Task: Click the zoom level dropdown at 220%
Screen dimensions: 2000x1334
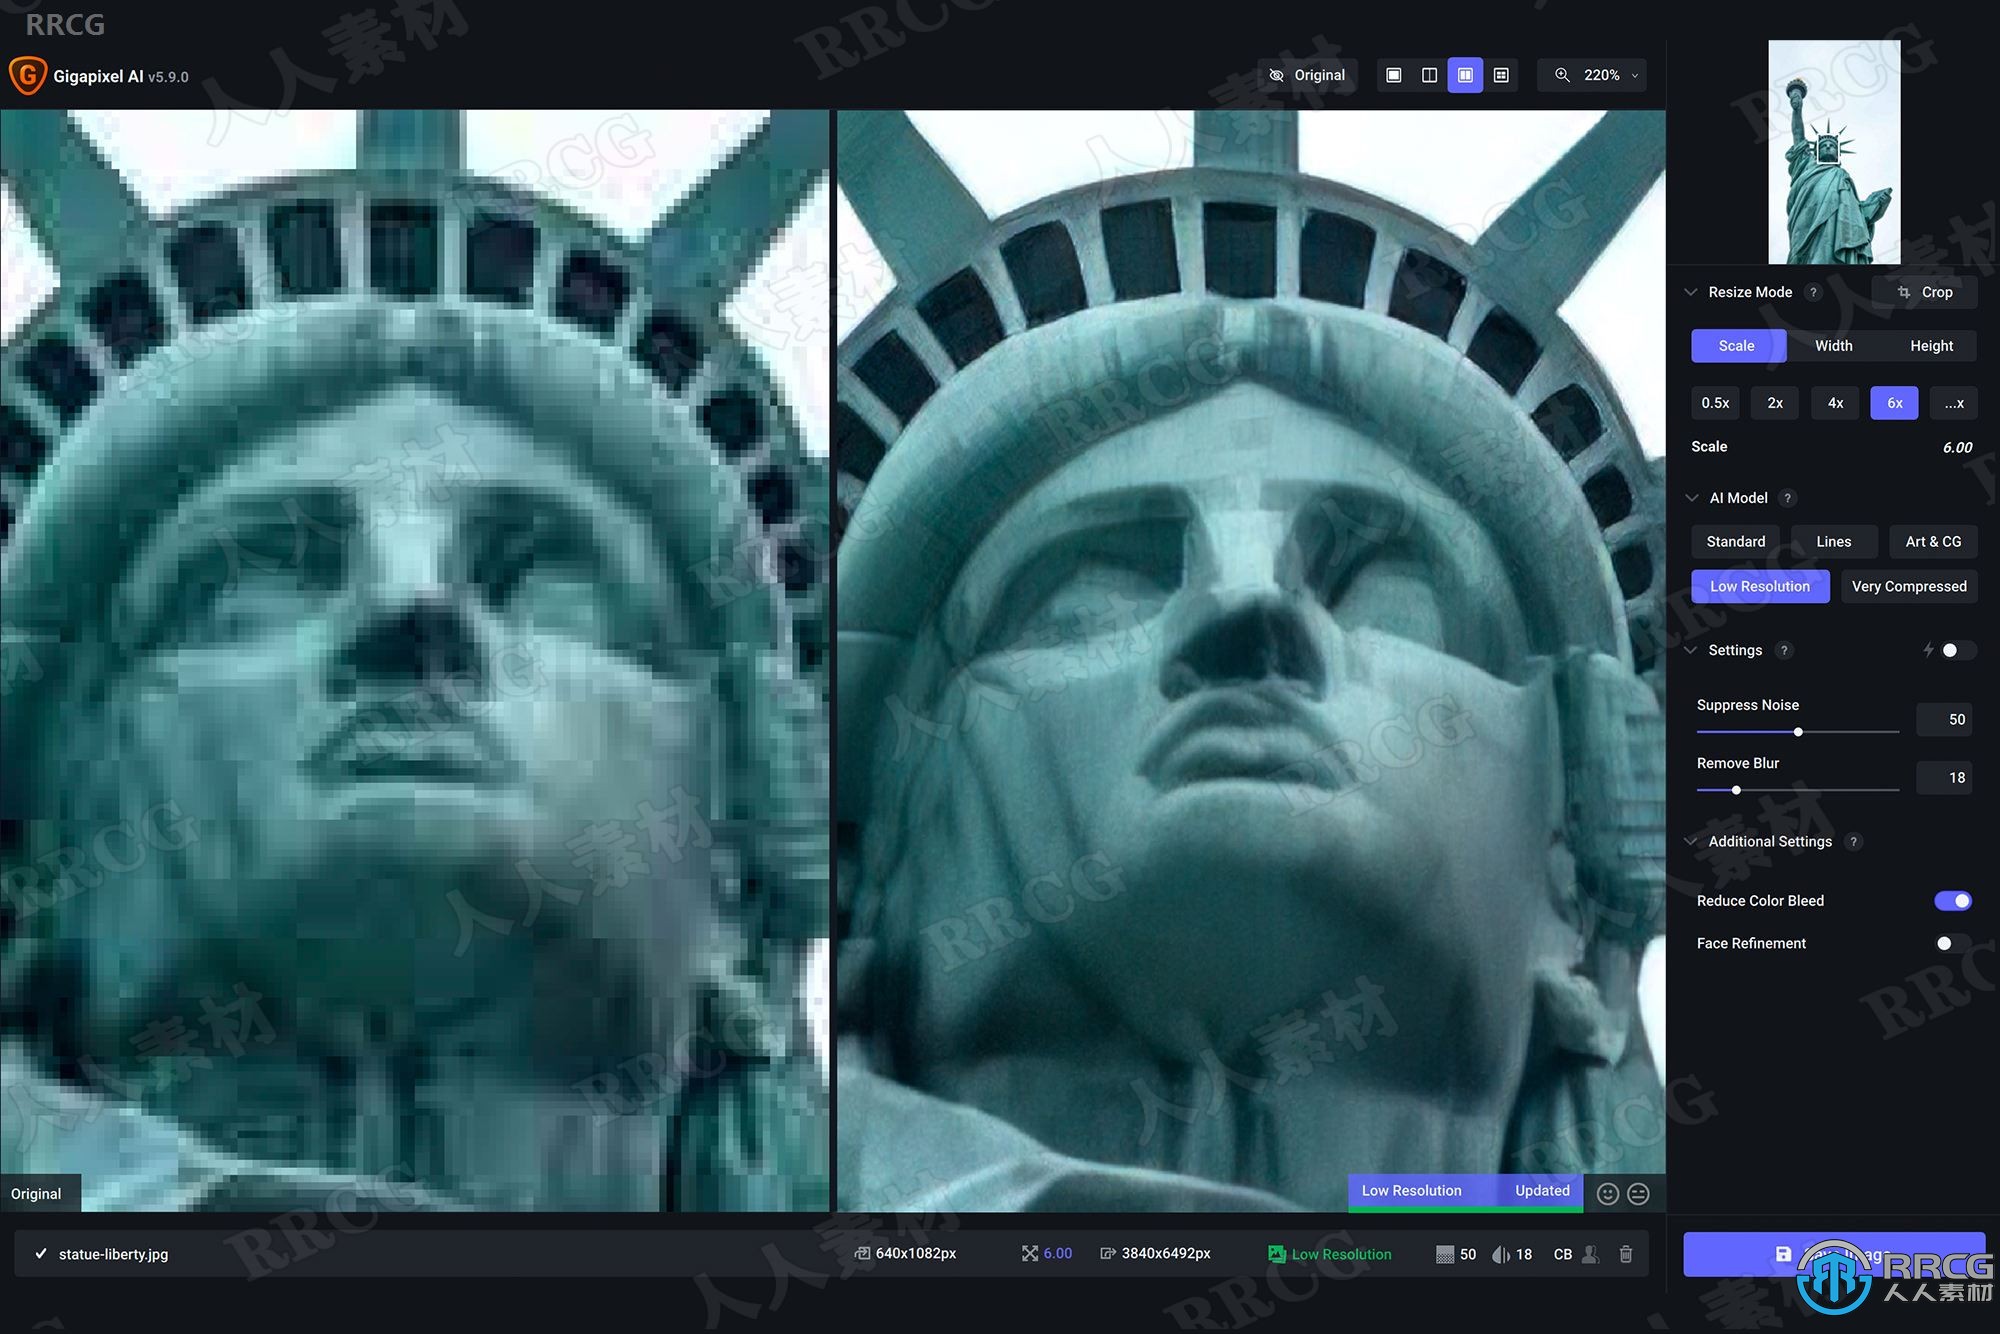Action: [x=1600, y=74]
